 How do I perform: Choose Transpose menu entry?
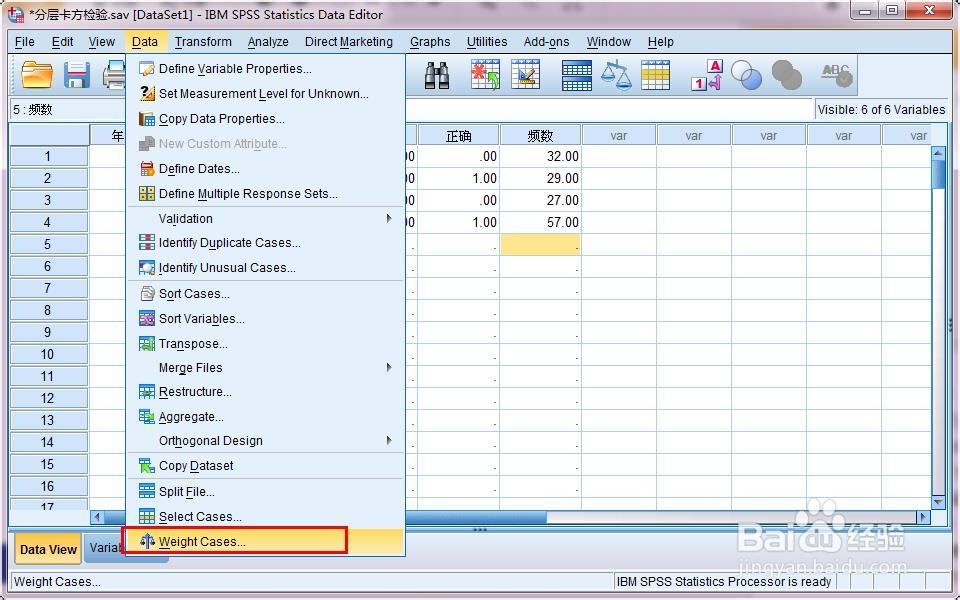pos(264,343)
